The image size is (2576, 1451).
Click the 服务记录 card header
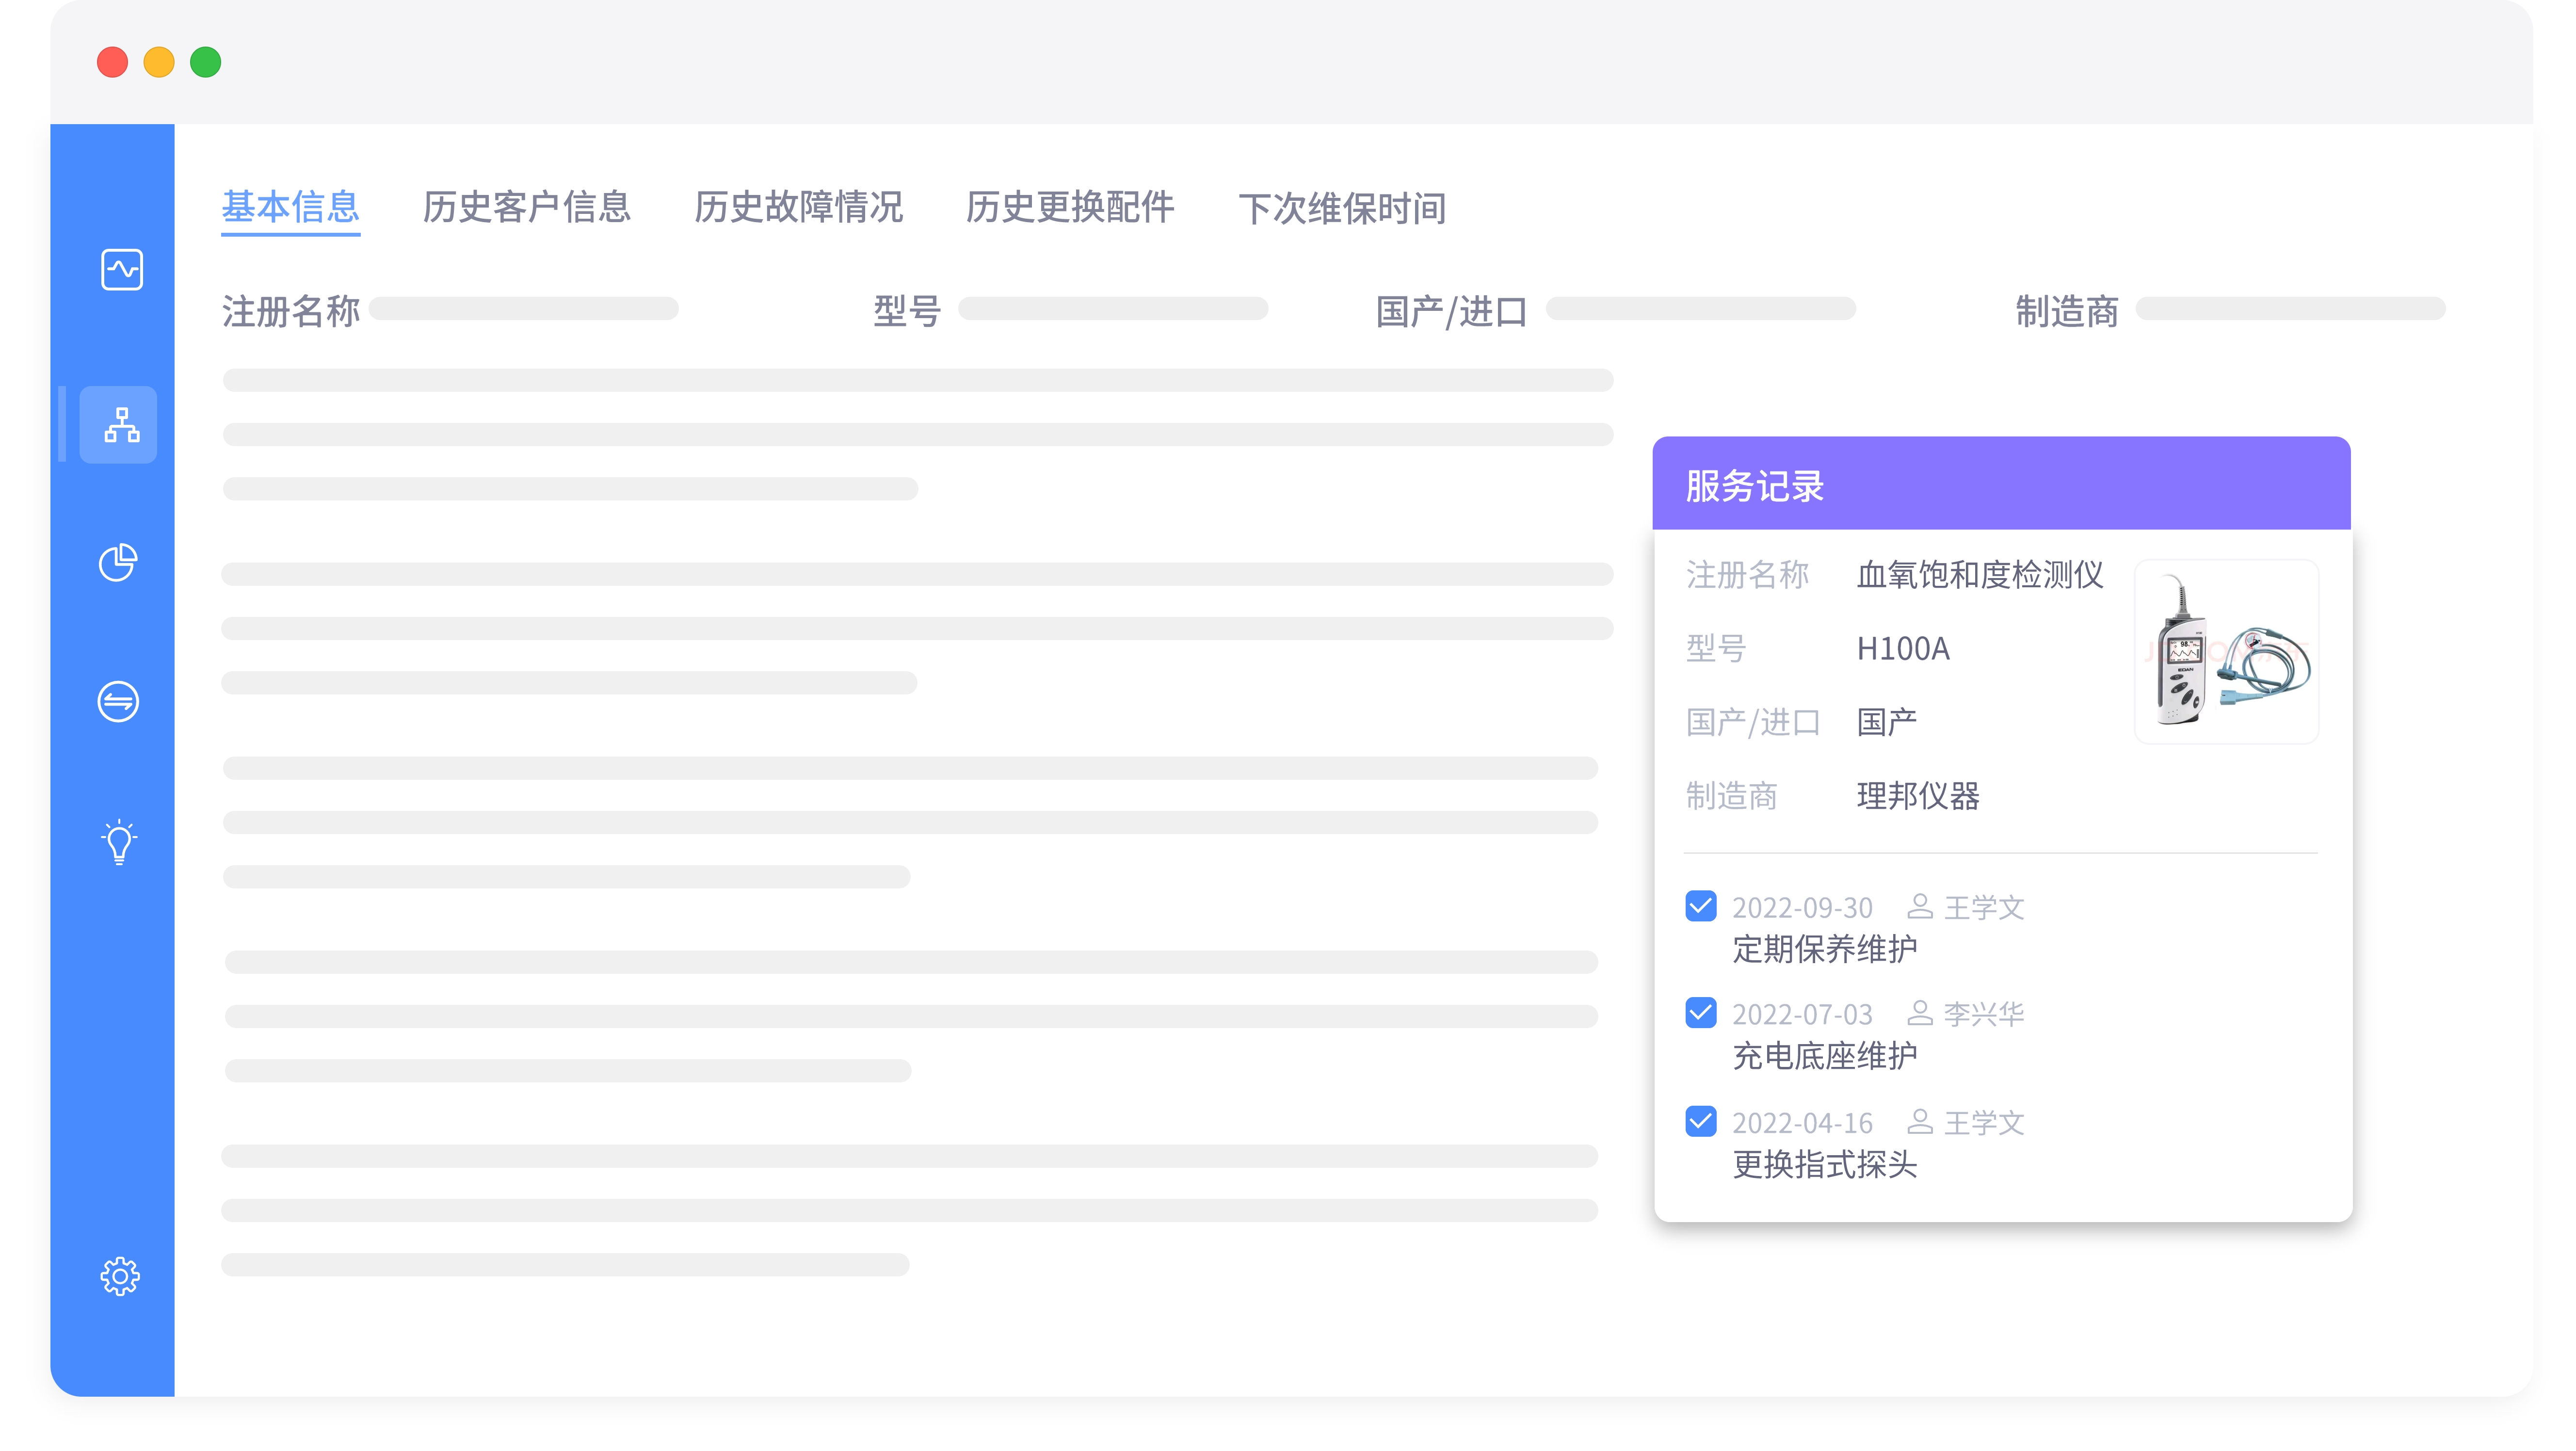(2001, 484)
